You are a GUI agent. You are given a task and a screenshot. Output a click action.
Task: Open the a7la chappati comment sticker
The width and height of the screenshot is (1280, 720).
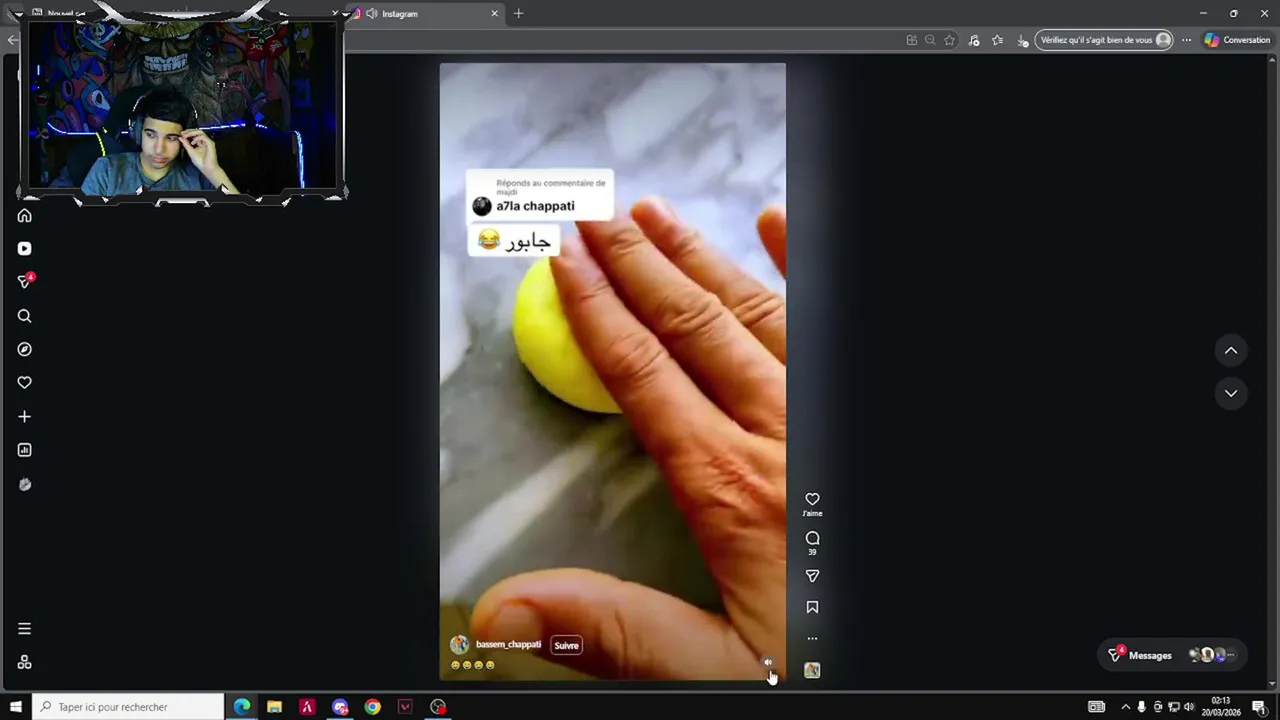tap(540, 195)
